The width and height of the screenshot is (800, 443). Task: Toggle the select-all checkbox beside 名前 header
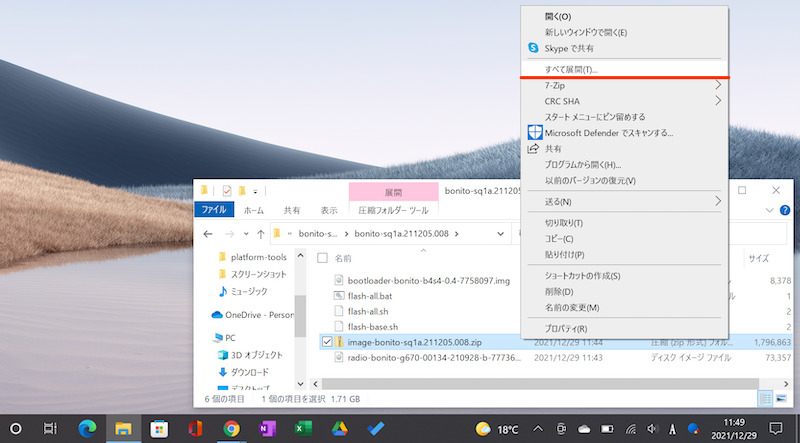pyautogui.click(x=322, y=258)
